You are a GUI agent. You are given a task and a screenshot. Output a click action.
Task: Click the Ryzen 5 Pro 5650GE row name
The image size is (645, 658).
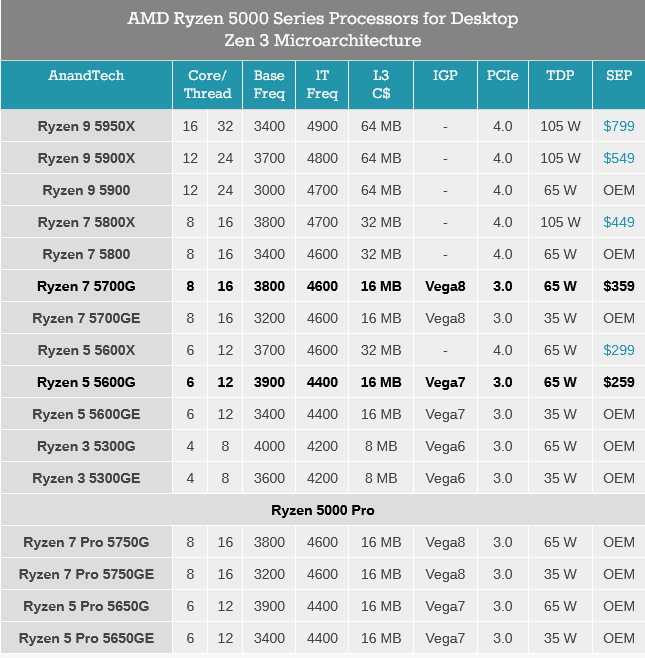(86, 638)
